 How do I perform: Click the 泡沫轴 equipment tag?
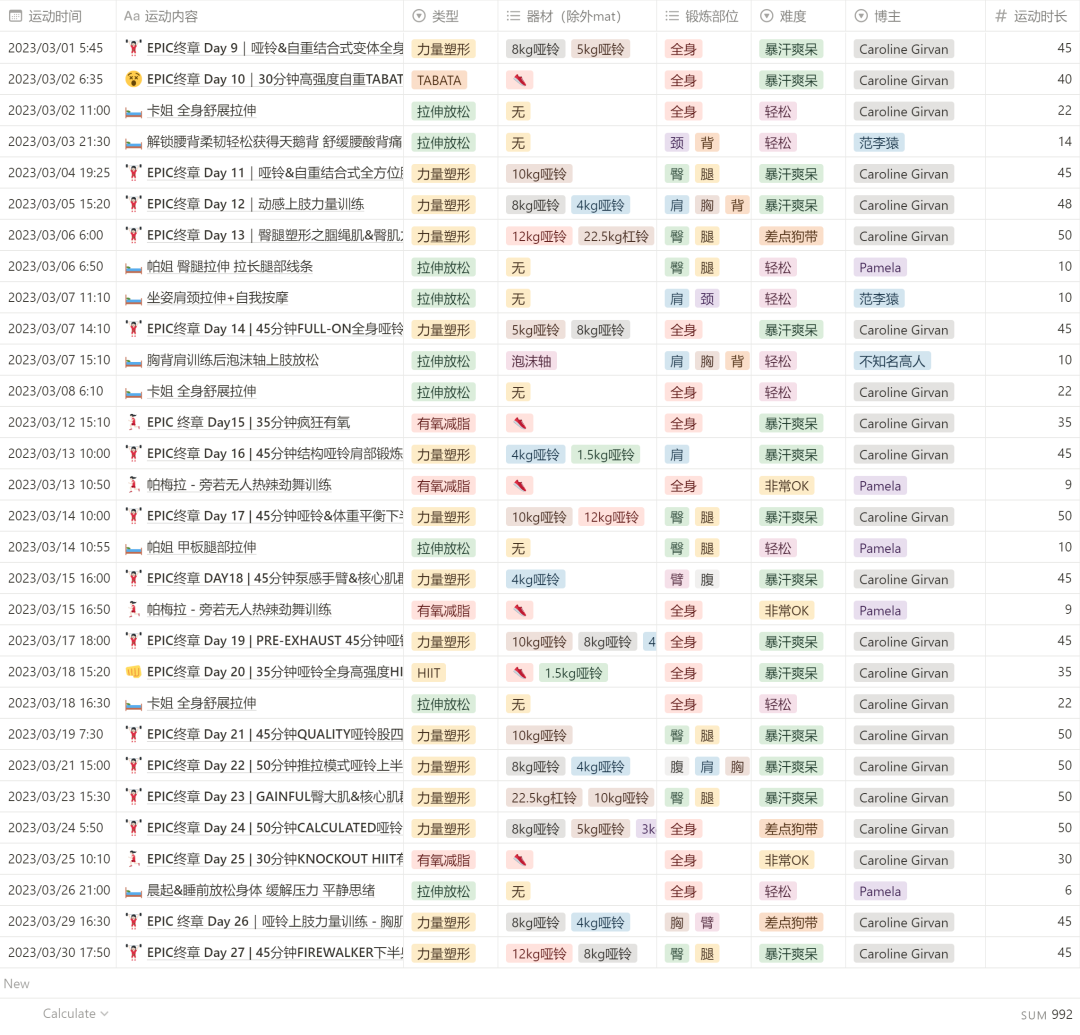[531, 361]
